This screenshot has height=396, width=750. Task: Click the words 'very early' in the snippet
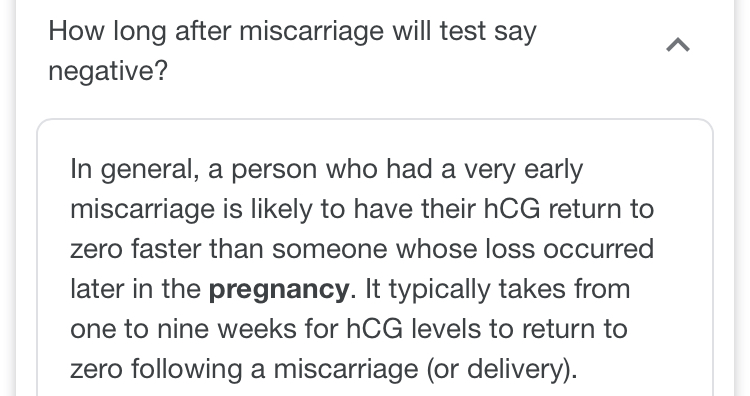coord(523,169)
